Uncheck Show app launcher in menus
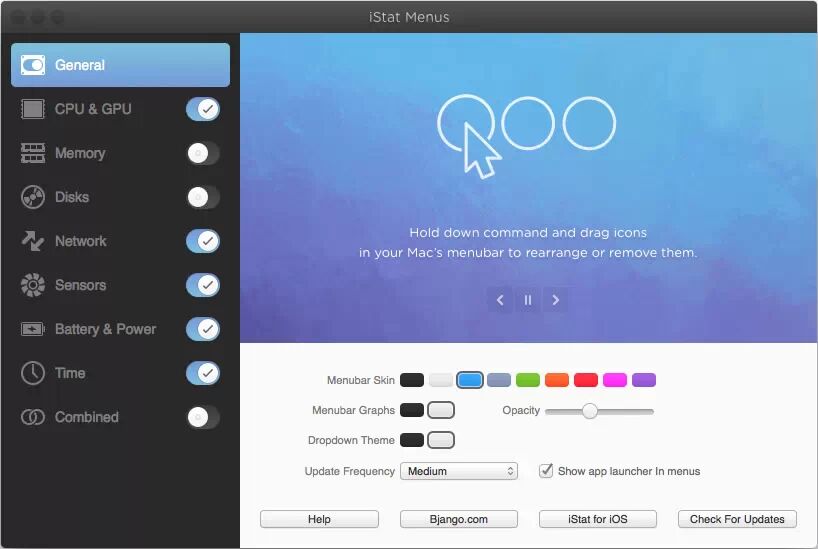This screenshot has height=549, width=818. 546,471
